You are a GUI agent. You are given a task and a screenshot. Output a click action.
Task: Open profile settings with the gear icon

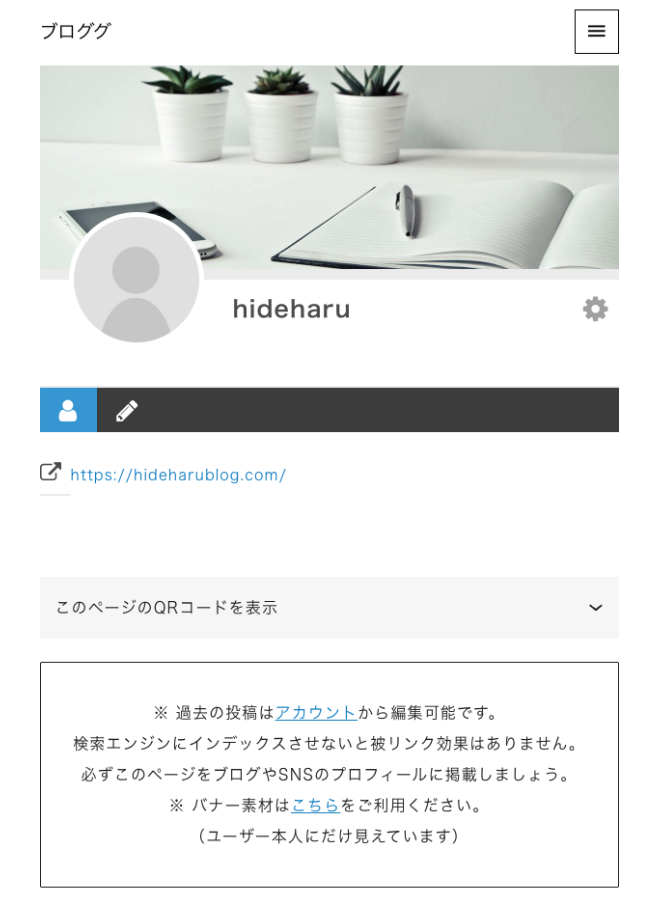click(595, 309)
